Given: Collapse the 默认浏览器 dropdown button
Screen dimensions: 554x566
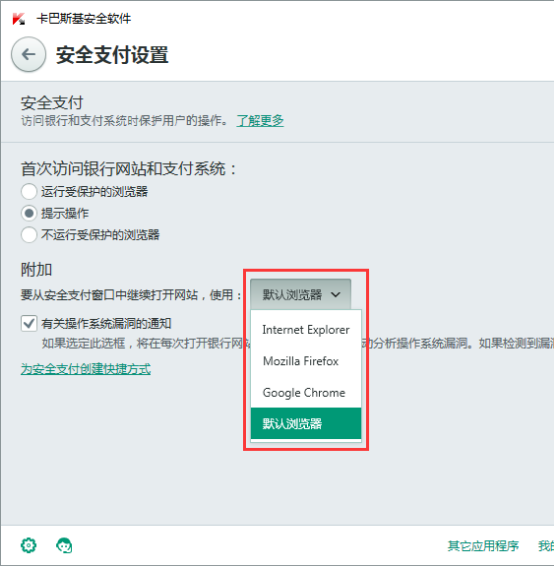Looking at the screenshot, I should pyautogui.click(x=301, y=294).
